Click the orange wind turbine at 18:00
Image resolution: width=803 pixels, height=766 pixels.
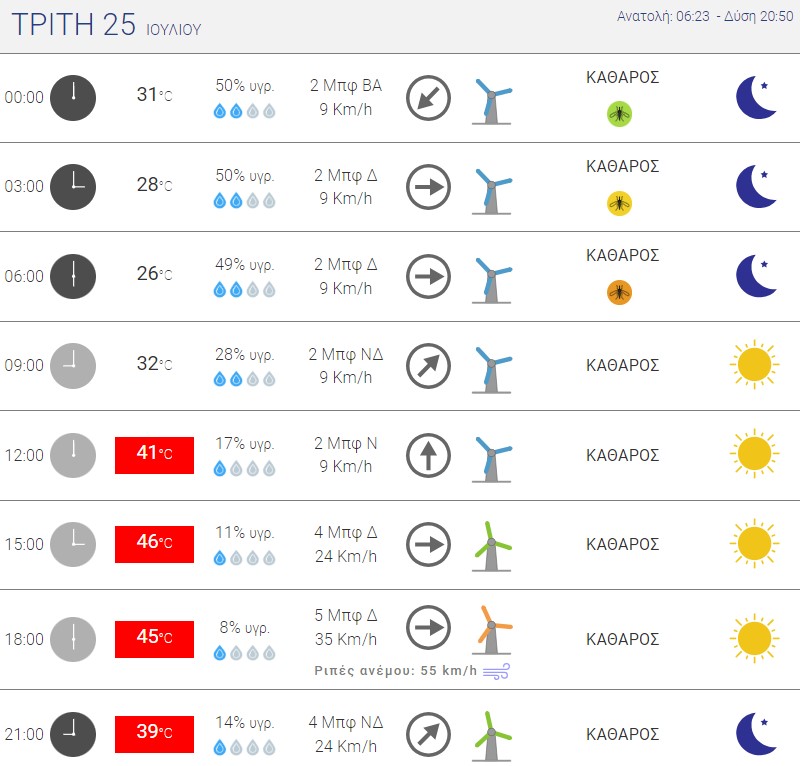(492, 629)
